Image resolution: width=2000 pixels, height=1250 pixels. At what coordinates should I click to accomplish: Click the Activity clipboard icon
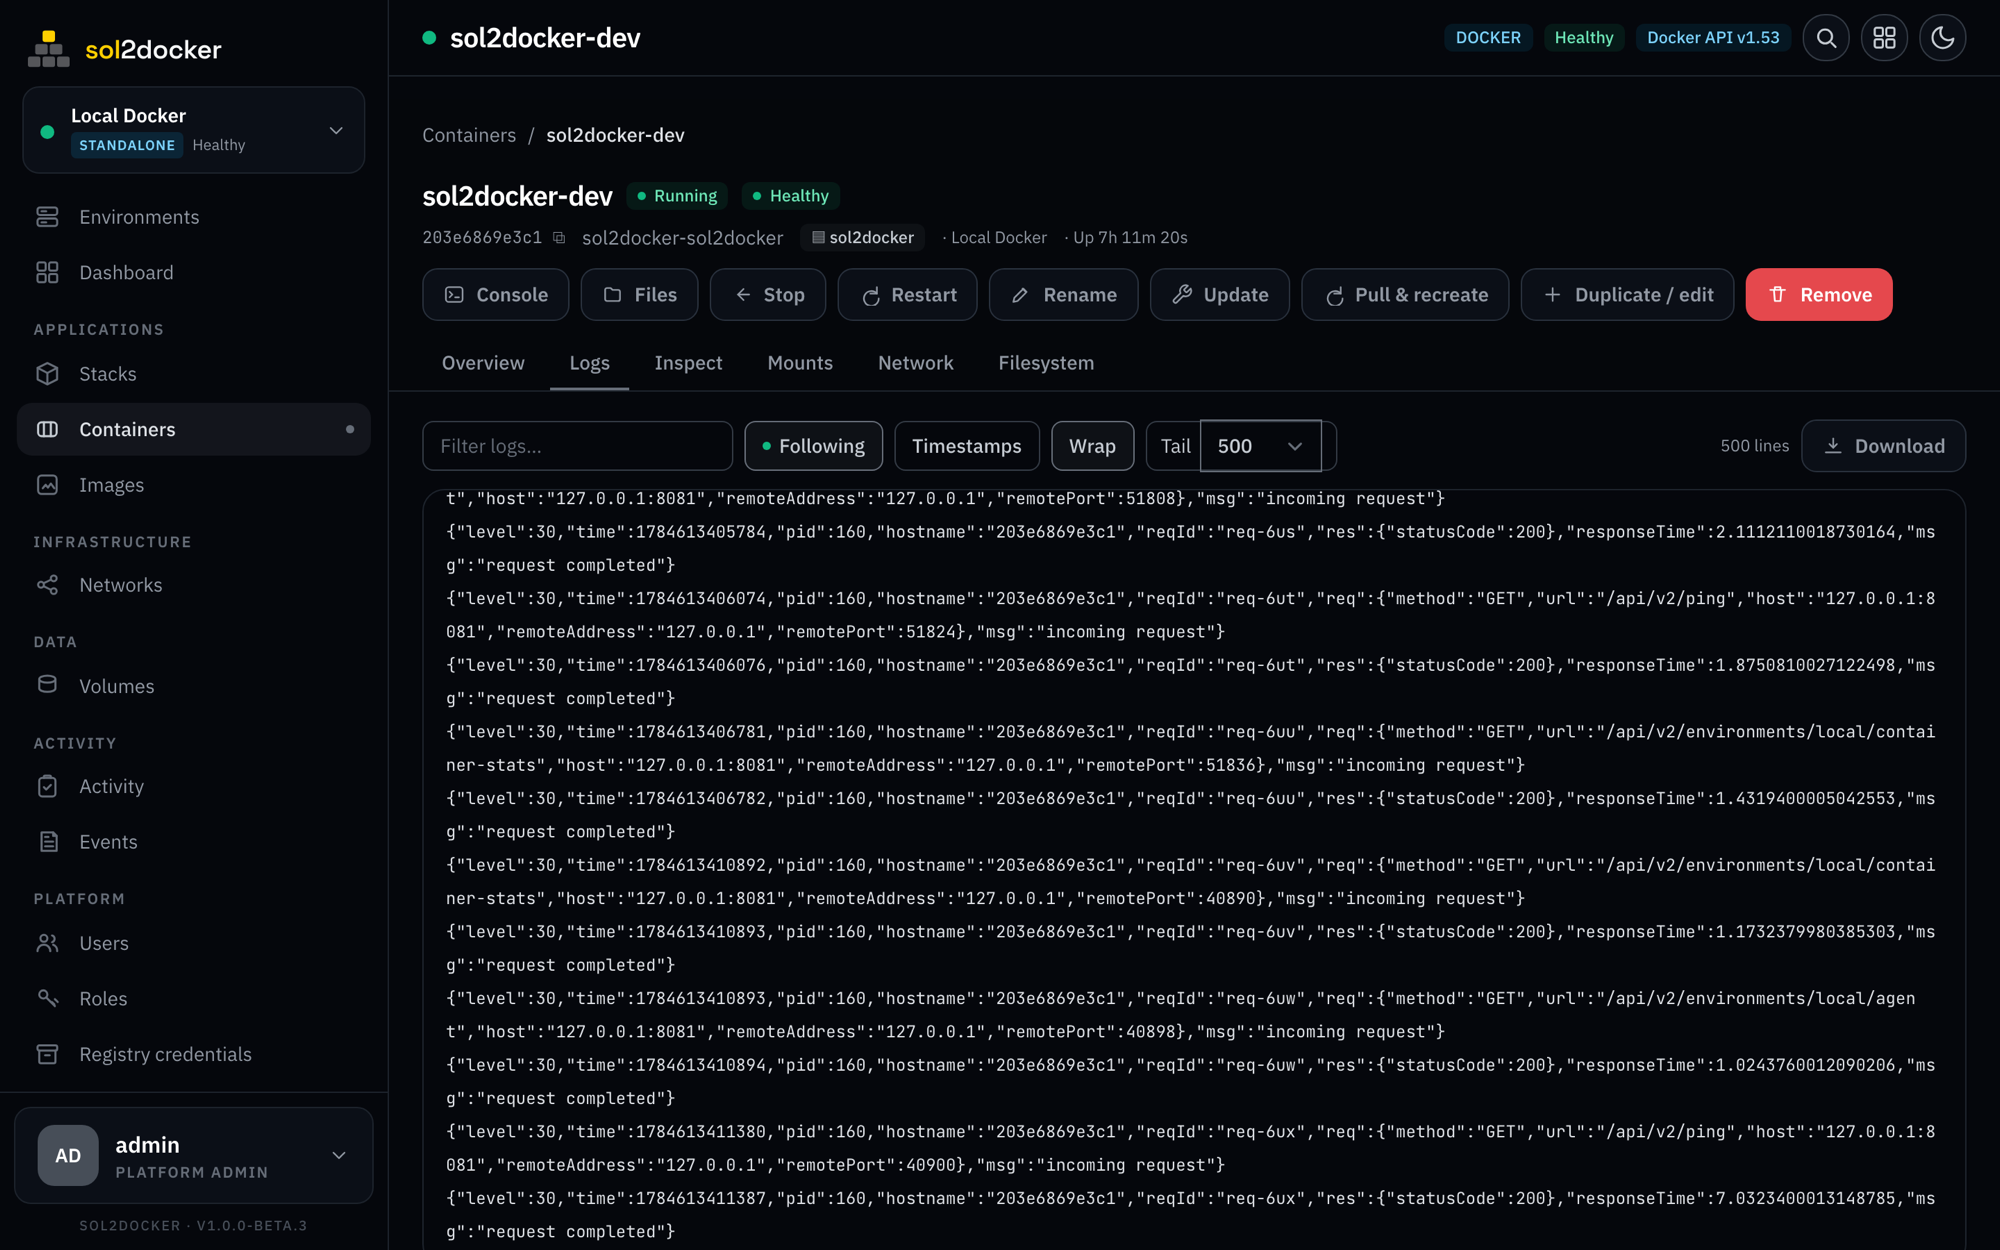(47, 786)
